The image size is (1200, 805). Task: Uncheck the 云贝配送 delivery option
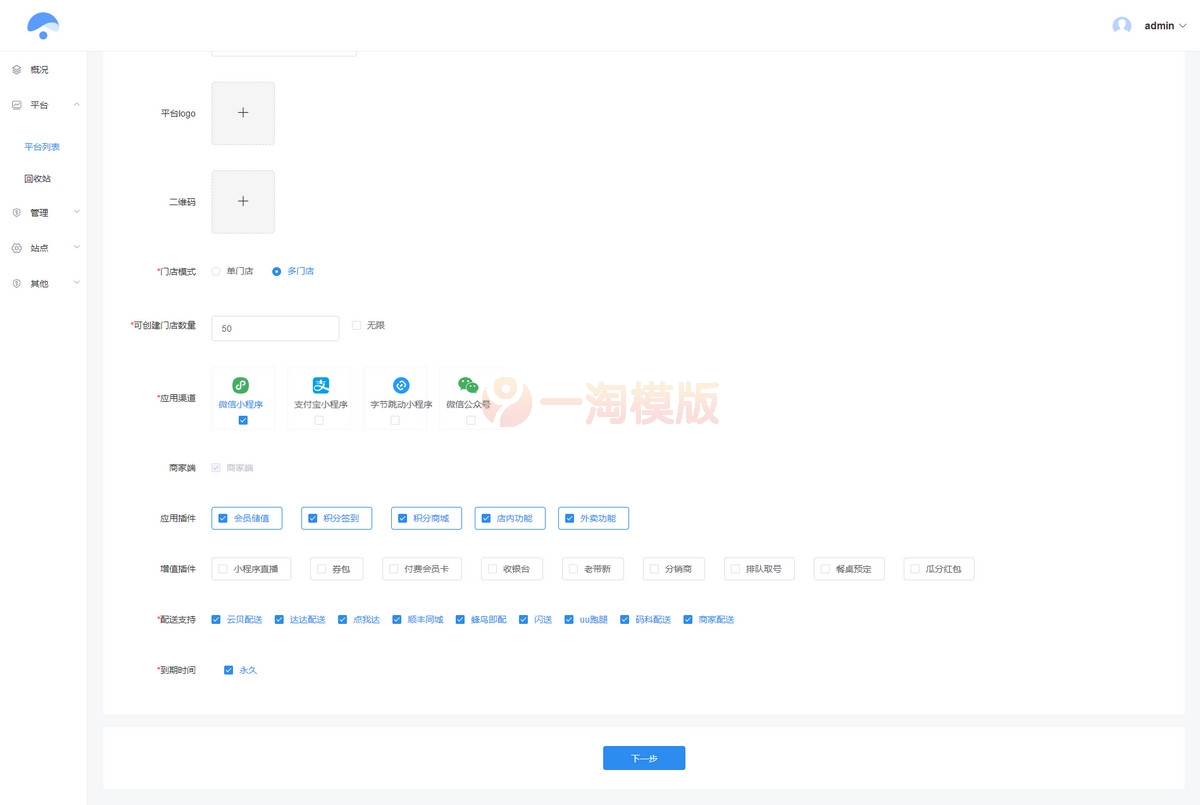click(215, 619)
